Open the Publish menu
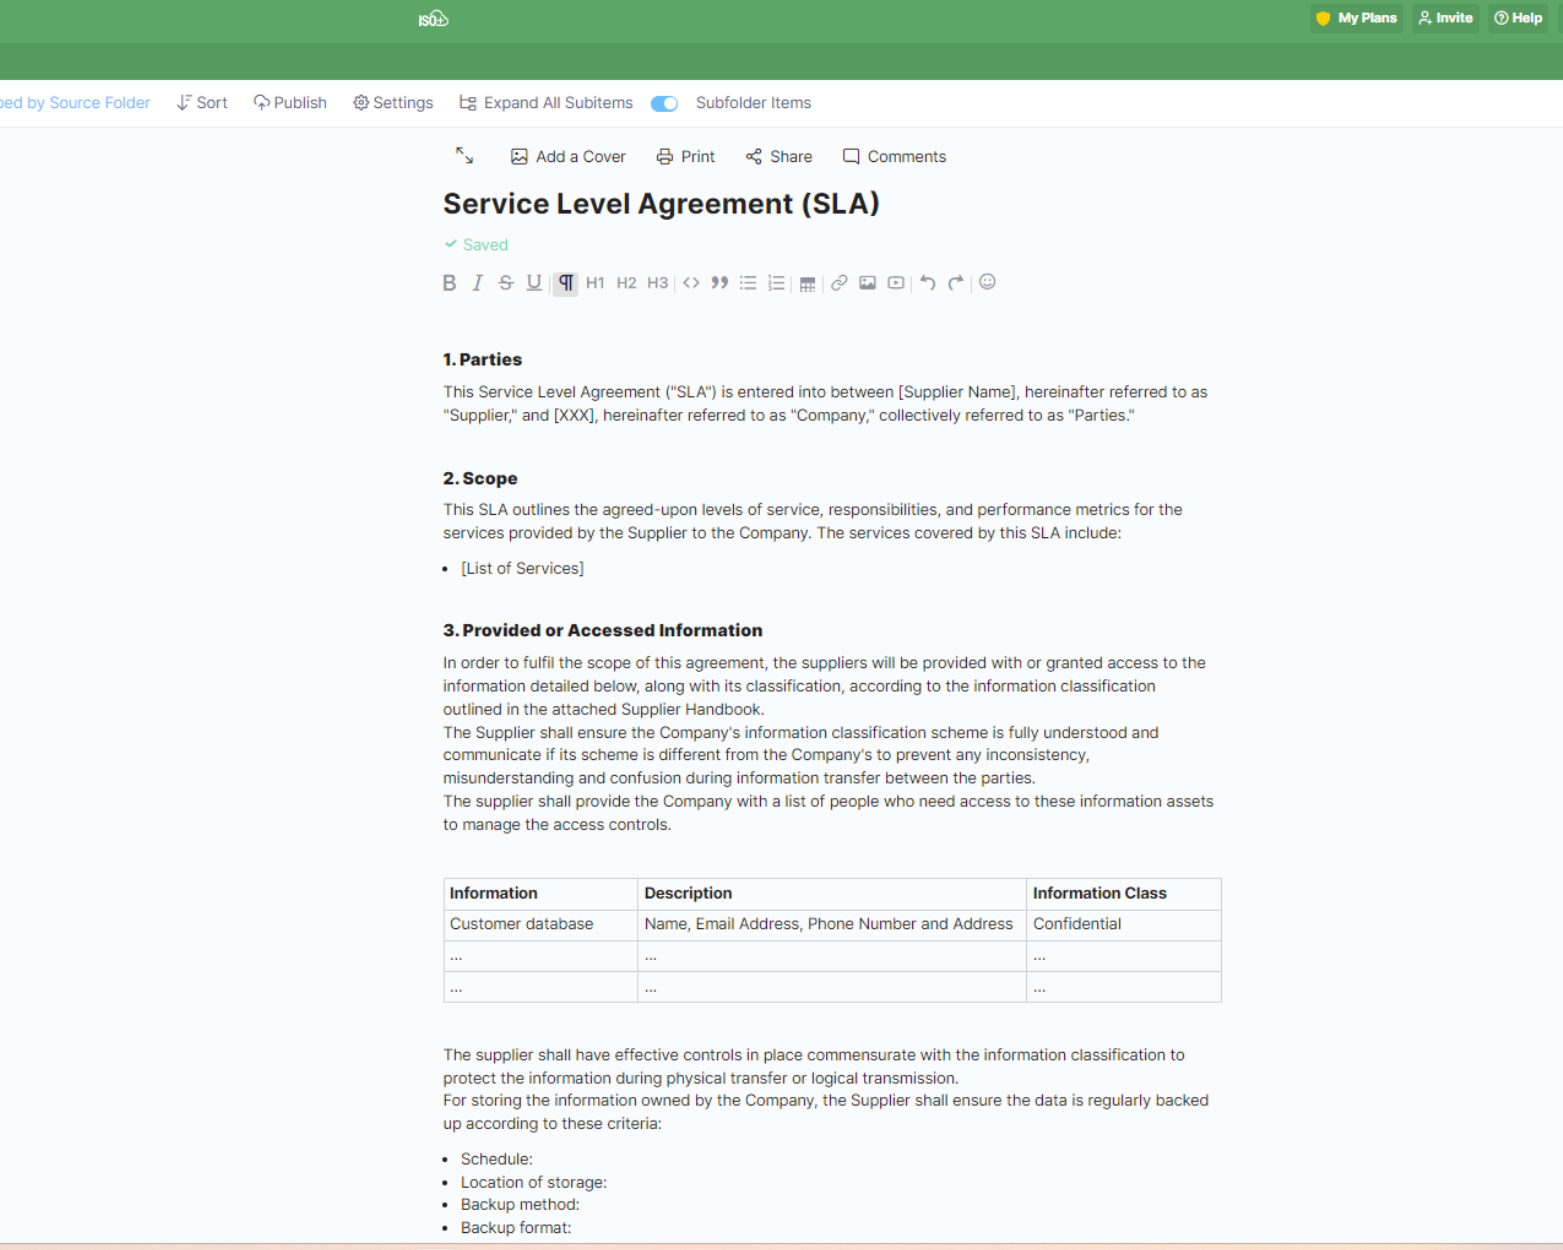Image resolution: width=1563 pixels, height=1250 pixels. click(x=290, y=103)
